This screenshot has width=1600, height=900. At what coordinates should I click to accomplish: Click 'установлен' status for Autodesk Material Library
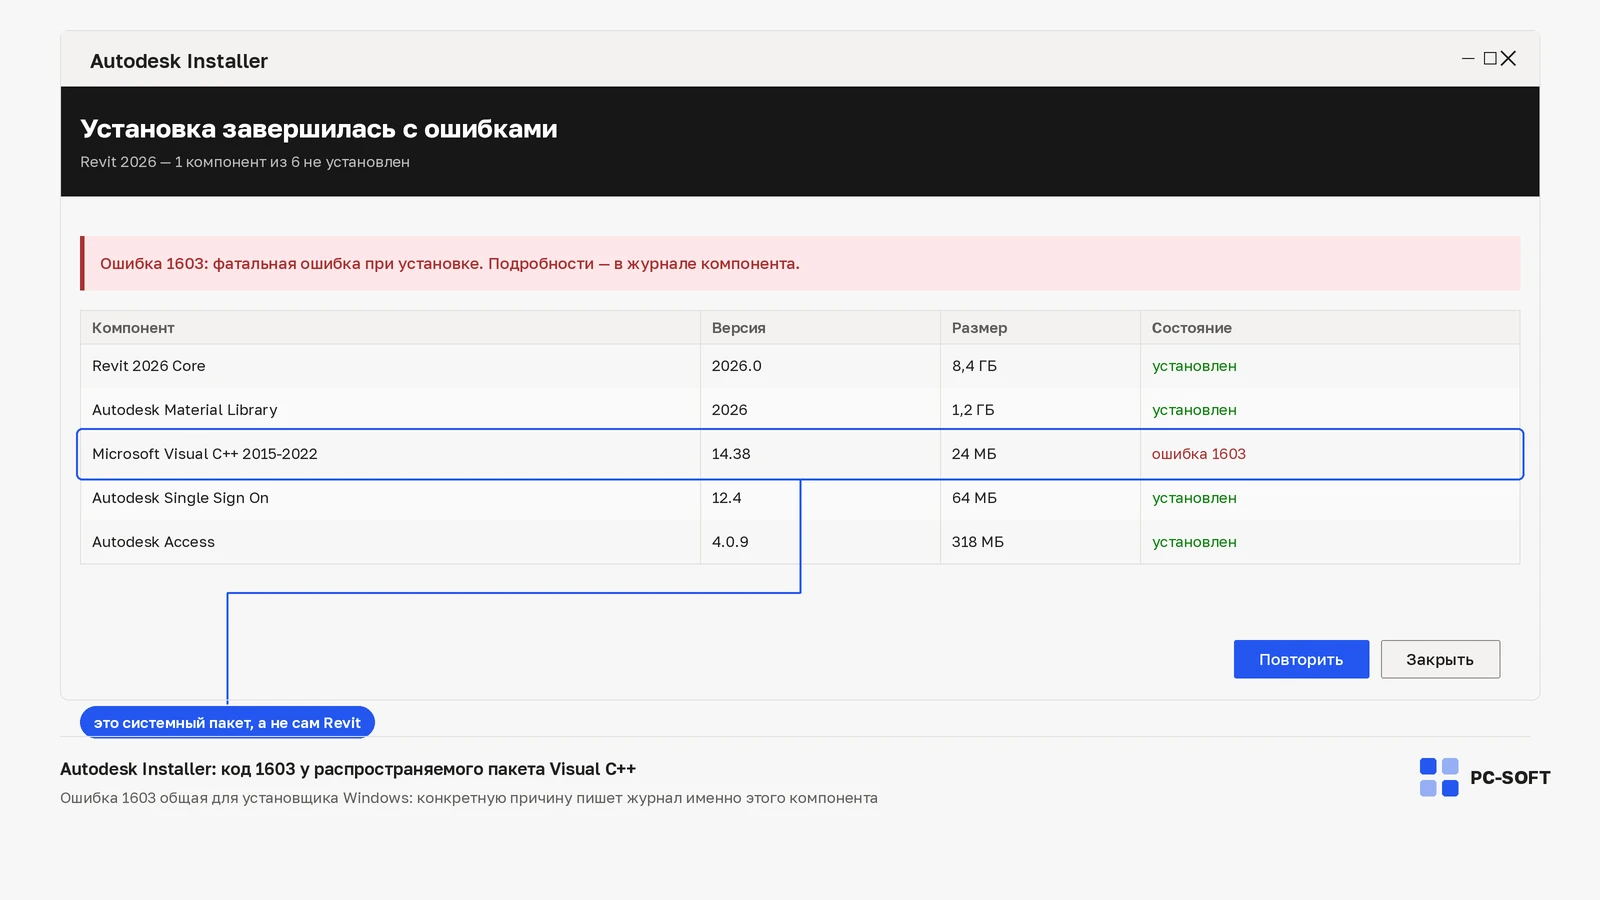click(x=1194, y=410)
